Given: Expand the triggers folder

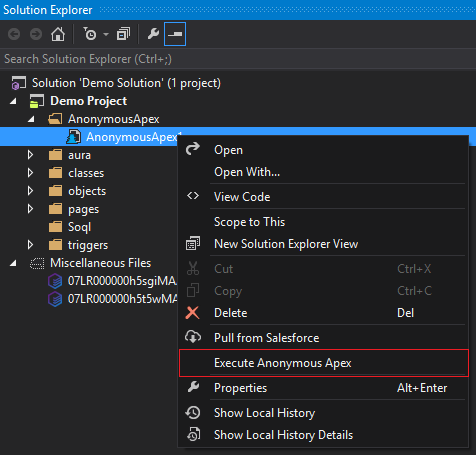Looking at the screenshot, I should tap(30, 245).
